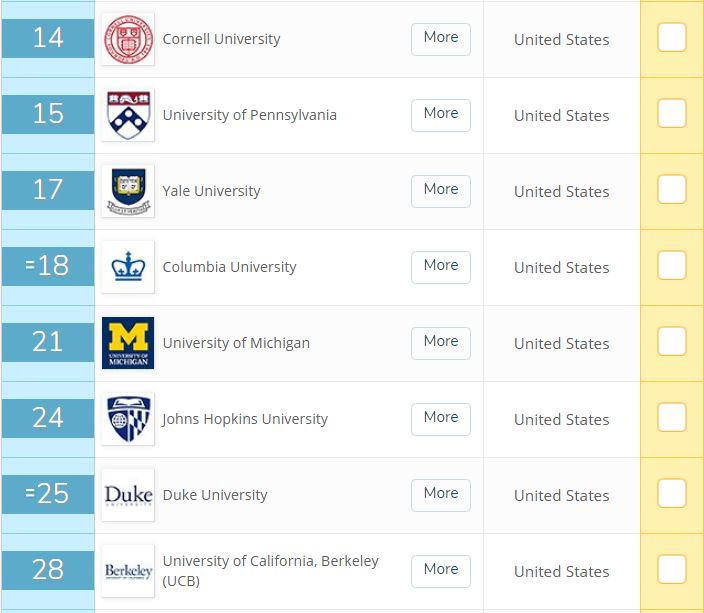Open the Johns Hopkins University name link
The width and height of the screenshot is (704, 613).
click(245, 419)
